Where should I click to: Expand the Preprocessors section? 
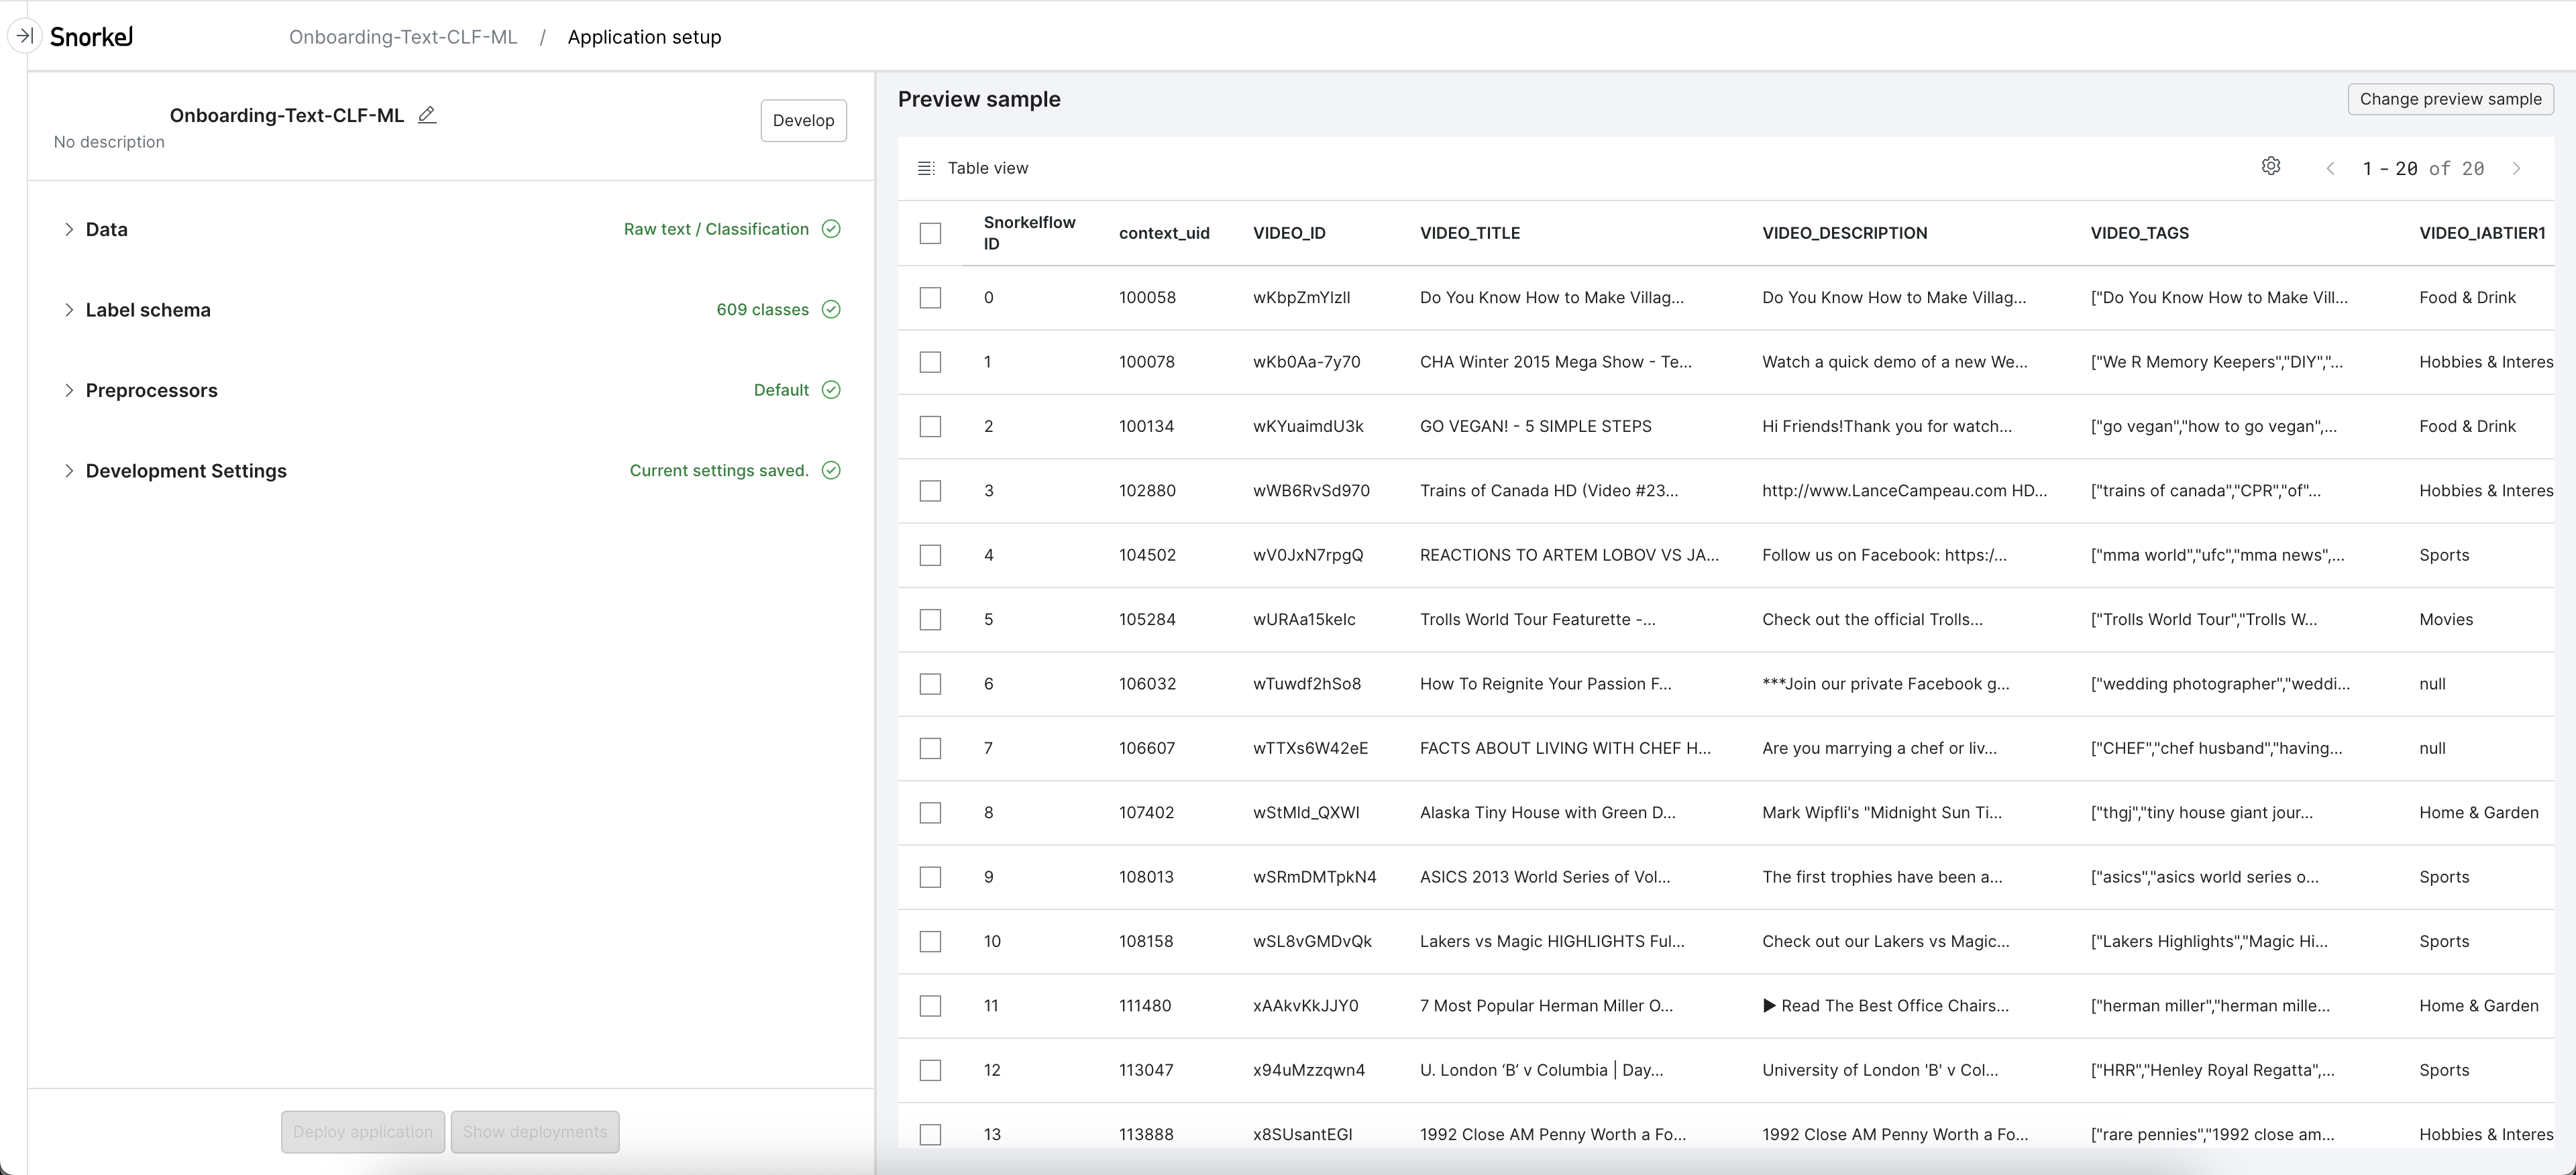point(69,390)
